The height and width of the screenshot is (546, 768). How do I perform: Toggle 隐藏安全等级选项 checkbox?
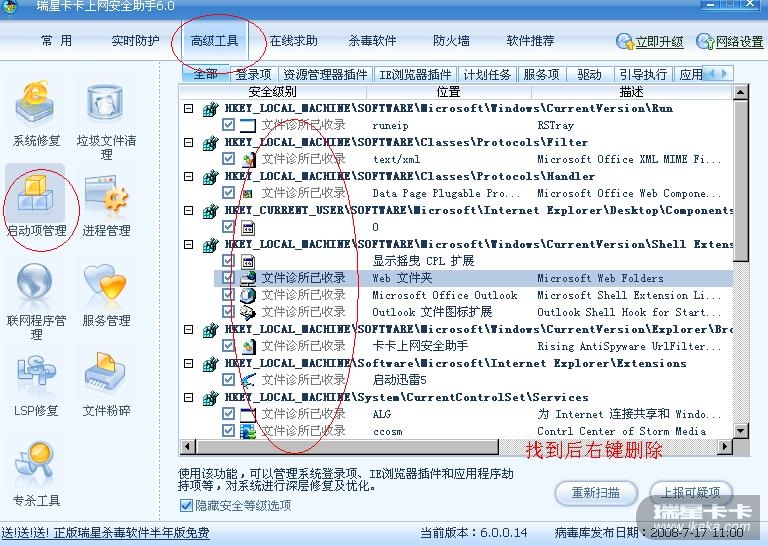point(186,505)
